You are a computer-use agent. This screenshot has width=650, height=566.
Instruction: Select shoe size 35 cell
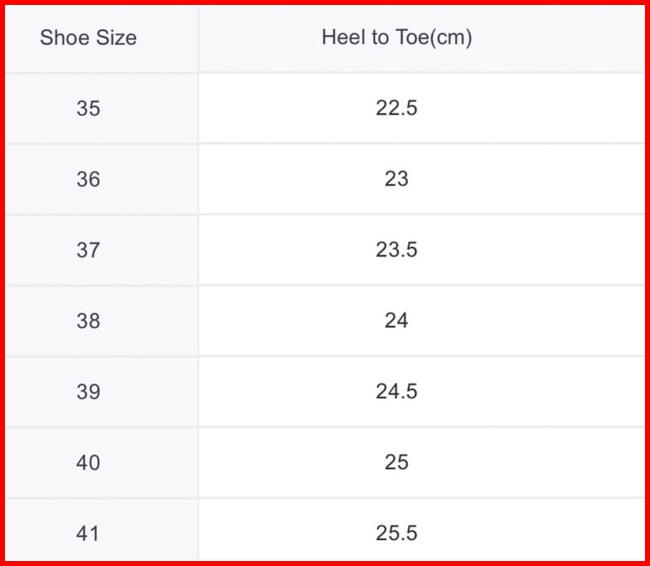(88, 108)
